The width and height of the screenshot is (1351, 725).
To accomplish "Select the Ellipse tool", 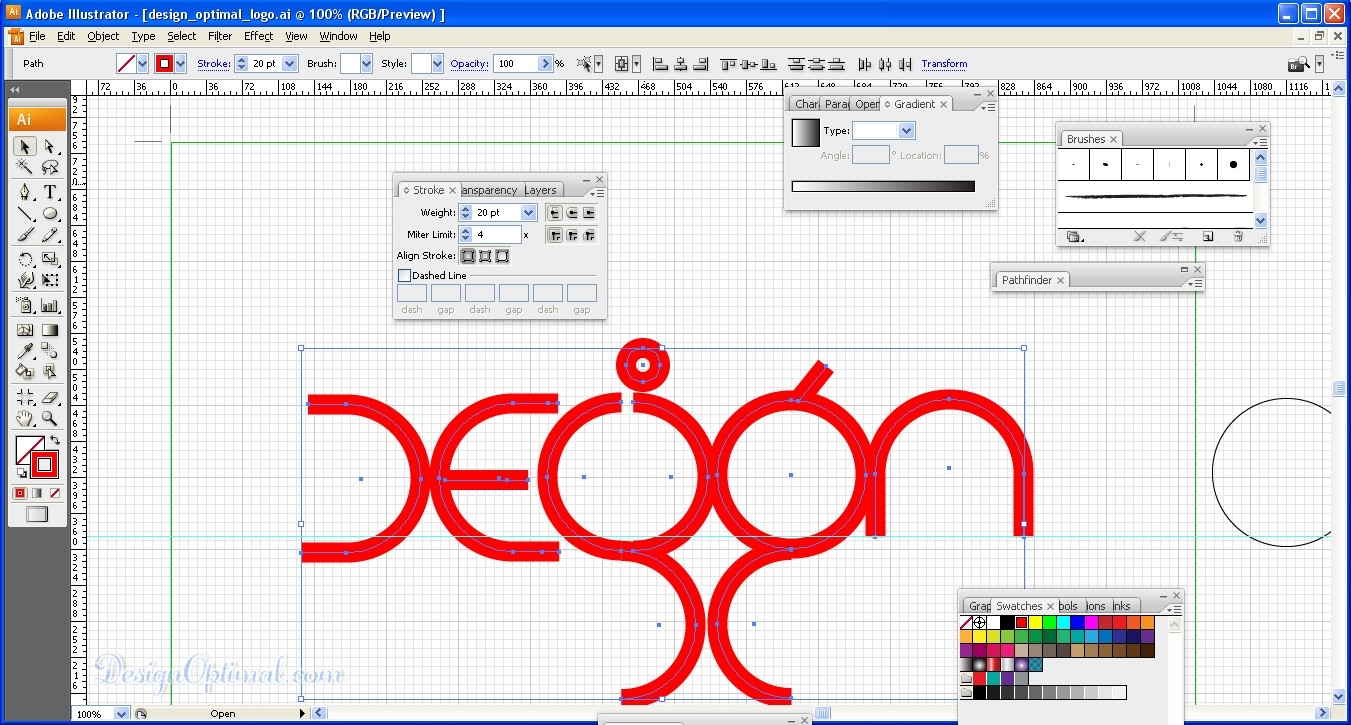I will coord(49,213).
